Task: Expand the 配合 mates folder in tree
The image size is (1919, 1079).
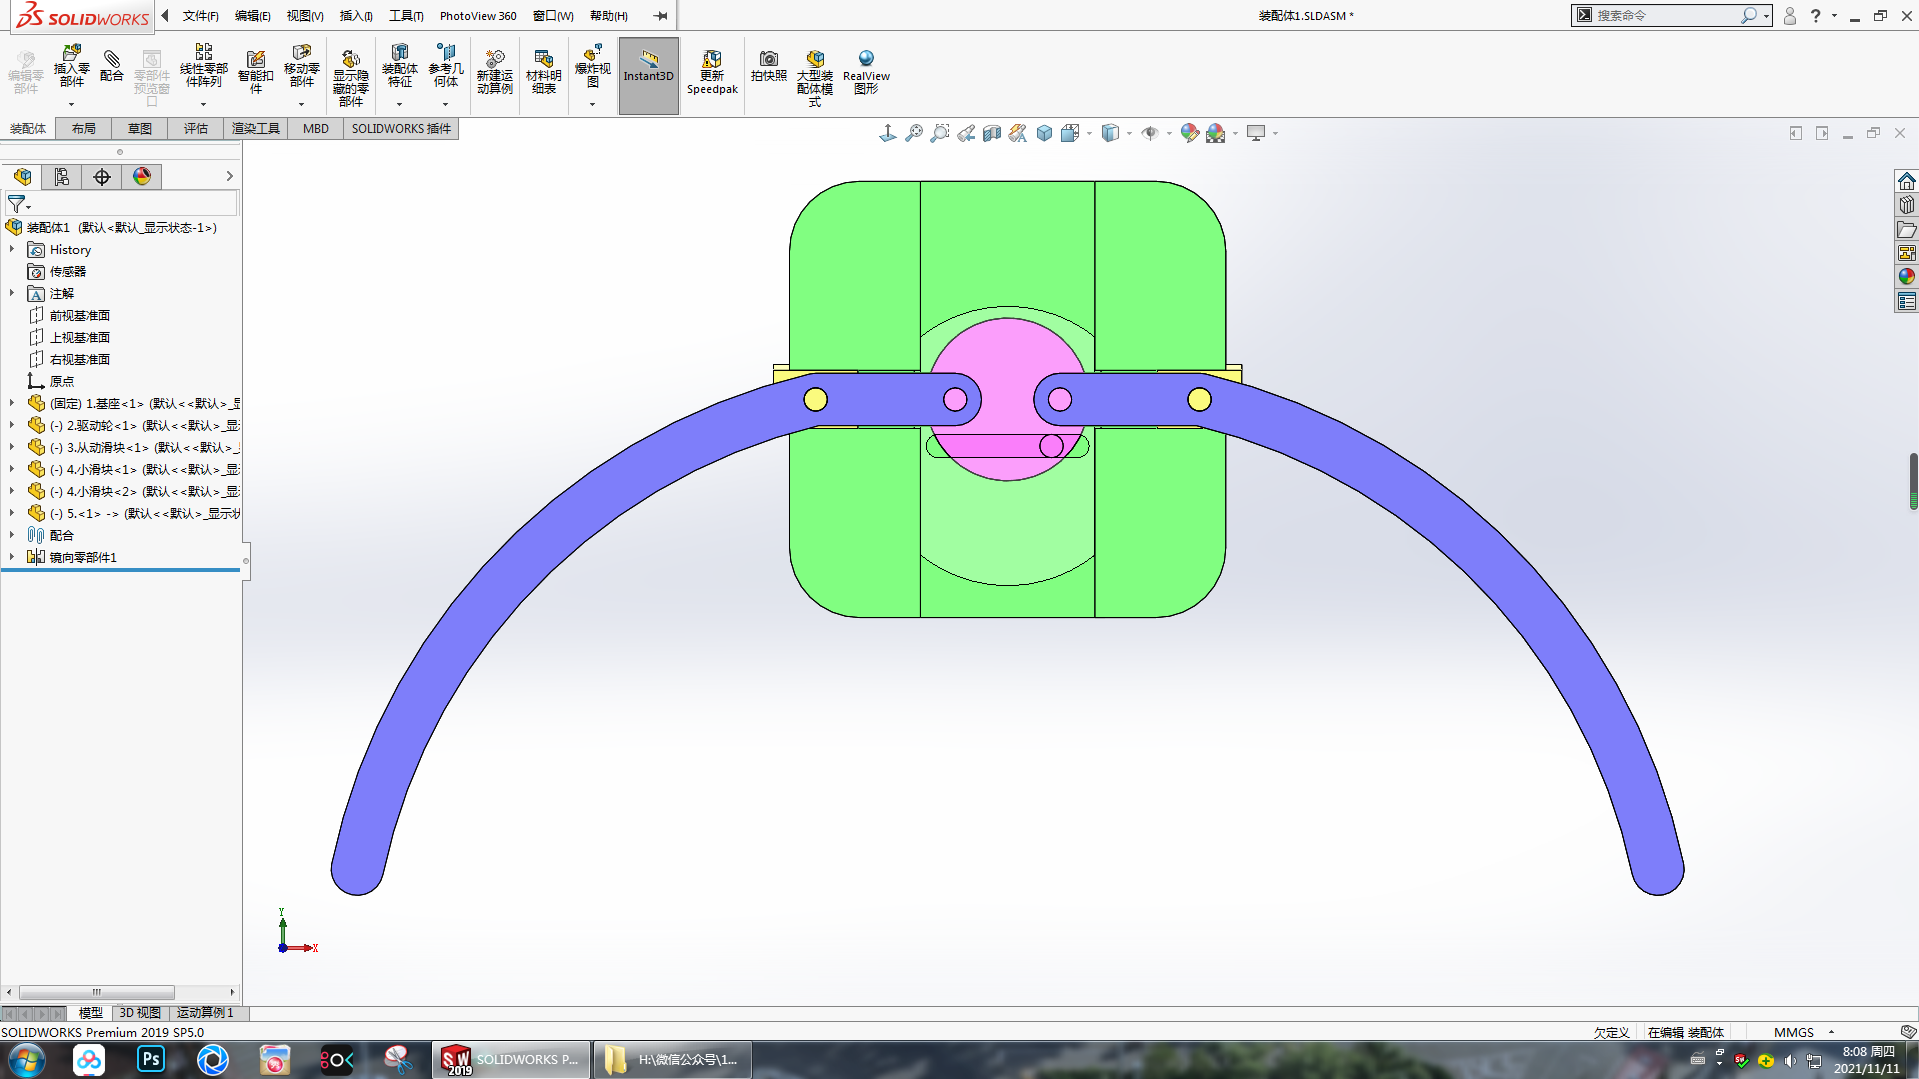Action: click(x=12, y=536)
